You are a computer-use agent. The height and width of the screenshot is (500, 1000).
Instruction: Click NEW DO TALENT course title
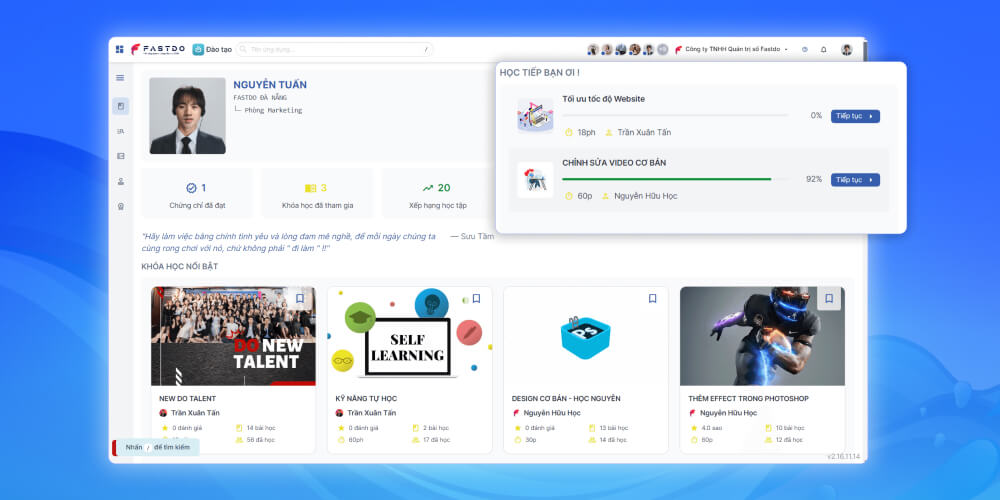[x=188, y=399]
